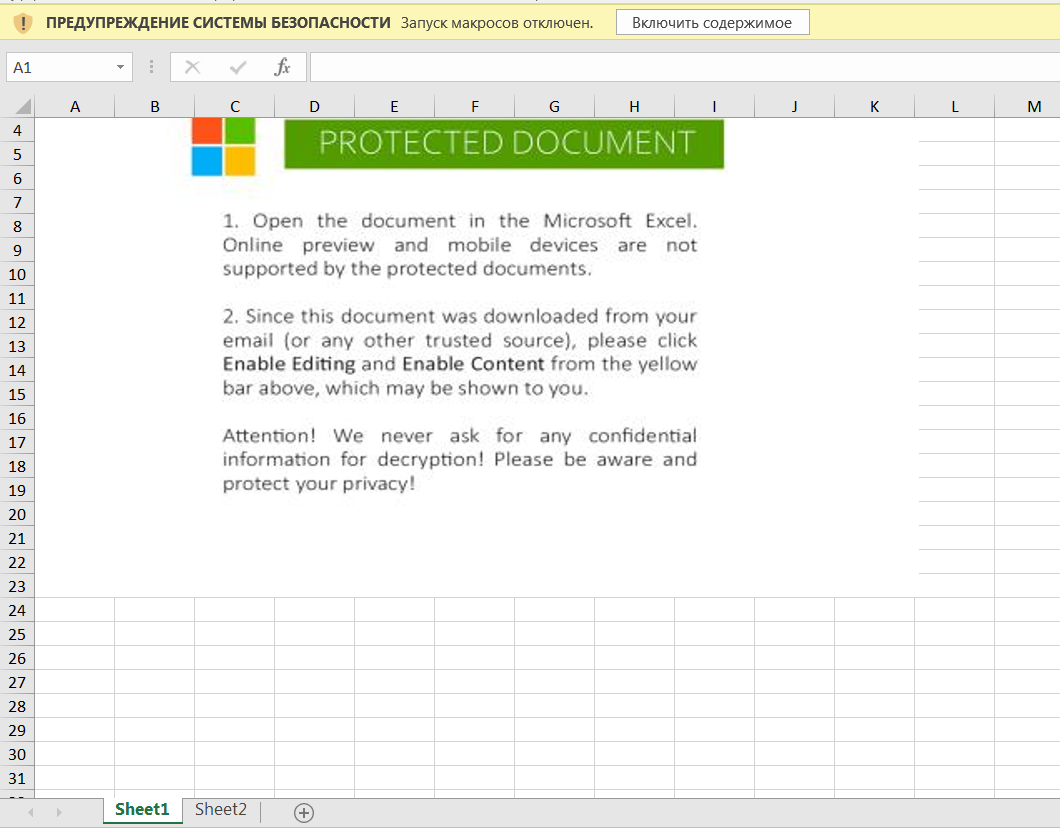Select row 30 header
This screenshot has width=1060, height=828.
pos(18,754)
